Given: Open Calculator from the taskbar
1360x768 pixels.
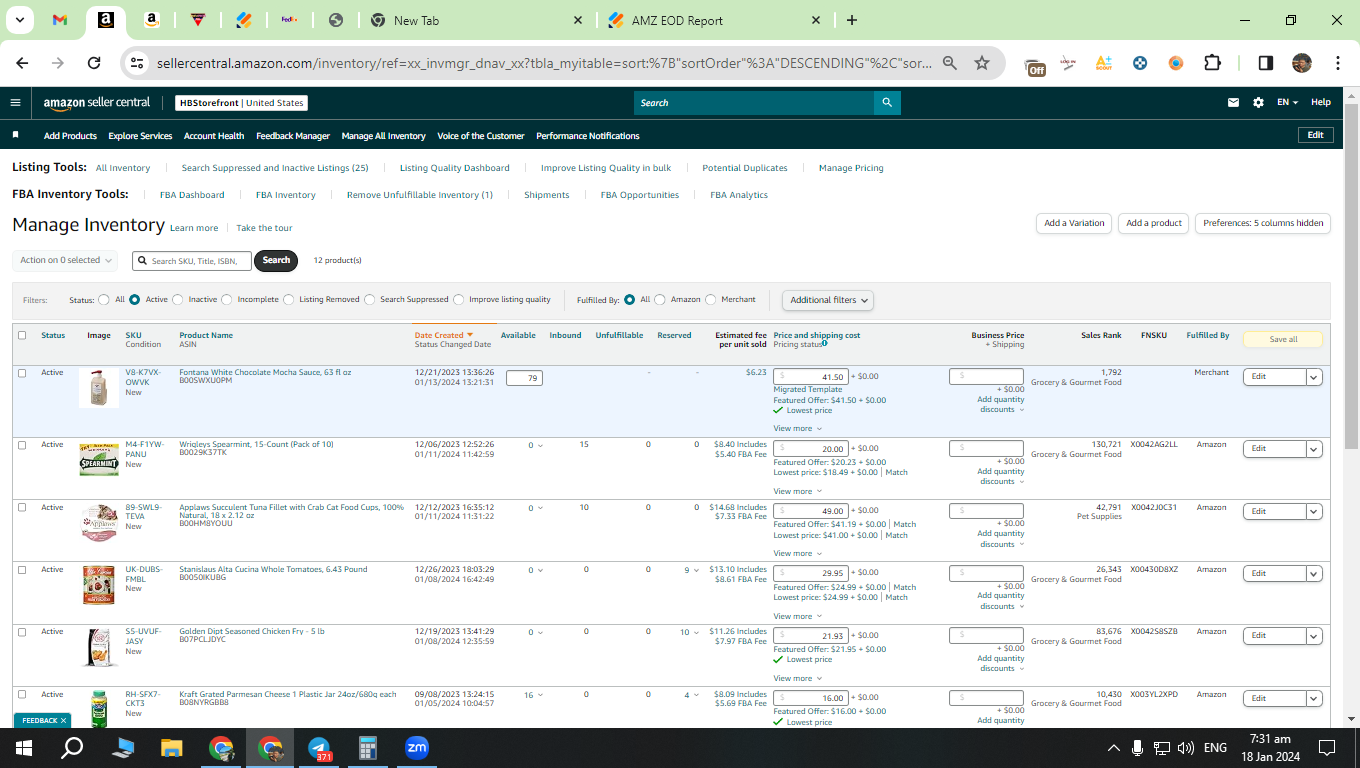Looking at the screenshot, I should [368, 747].
